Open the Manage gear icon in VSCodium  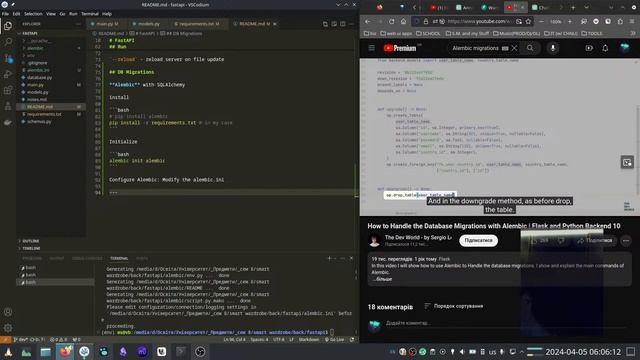(8, 328)
